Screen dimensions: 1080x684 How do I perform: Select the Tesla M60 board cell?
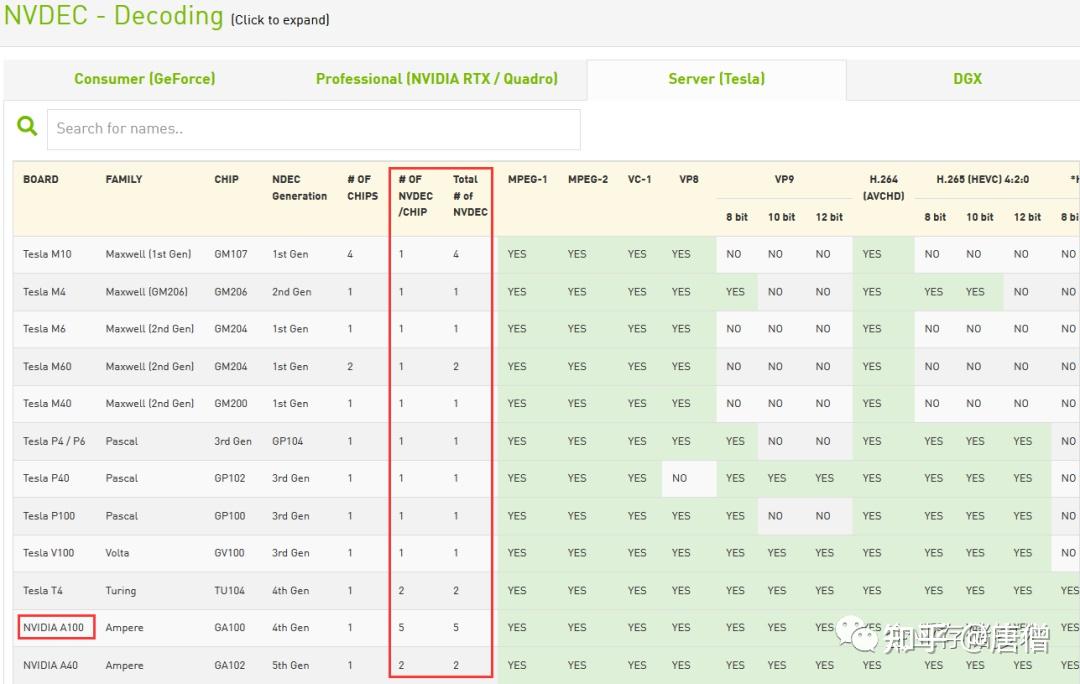pyautogui.click(x=47, y=366)
